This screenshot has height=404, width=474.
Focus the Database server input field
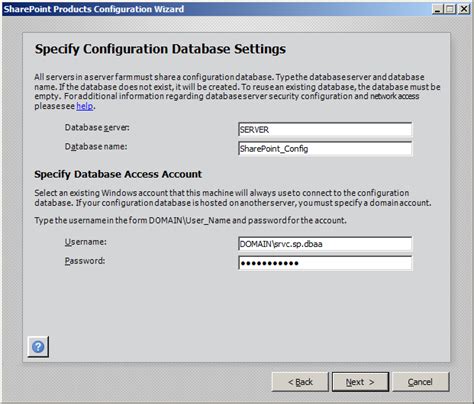click(x=325, y=130)
